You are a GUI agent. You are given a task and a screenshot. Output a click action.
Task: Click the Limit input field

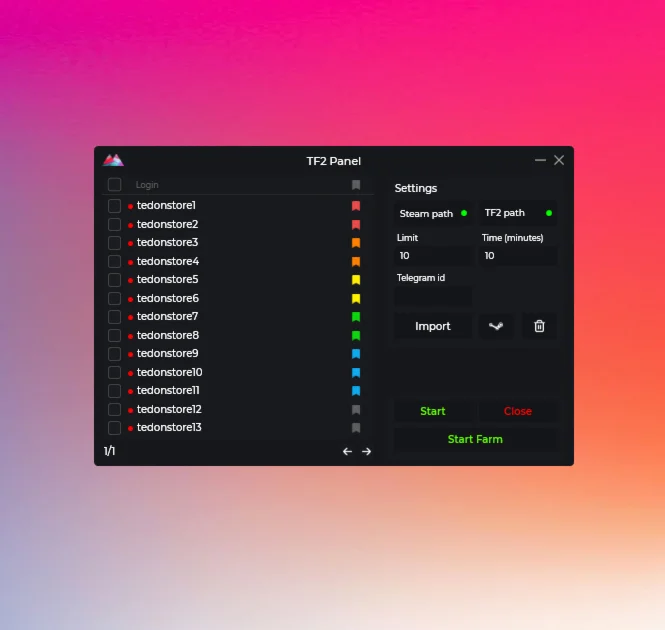pos(433,255)
